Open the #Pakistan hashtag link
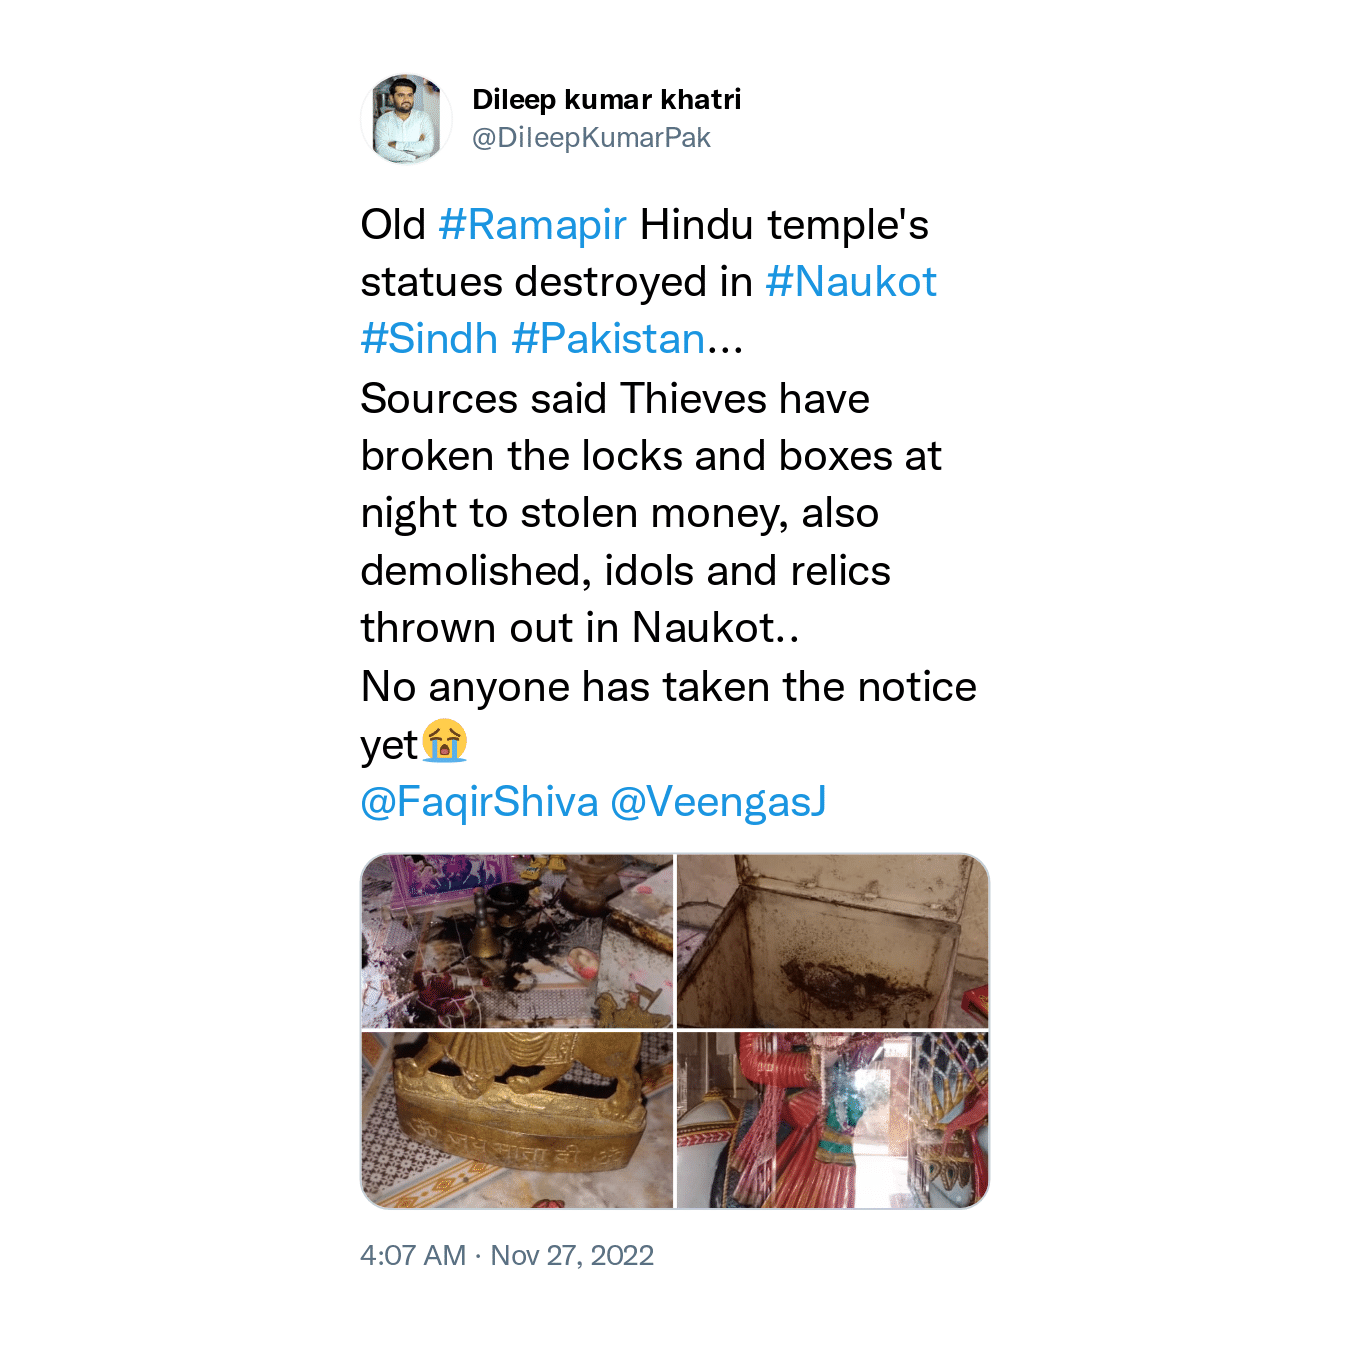 pyautogui.click(x=608, y=339)
